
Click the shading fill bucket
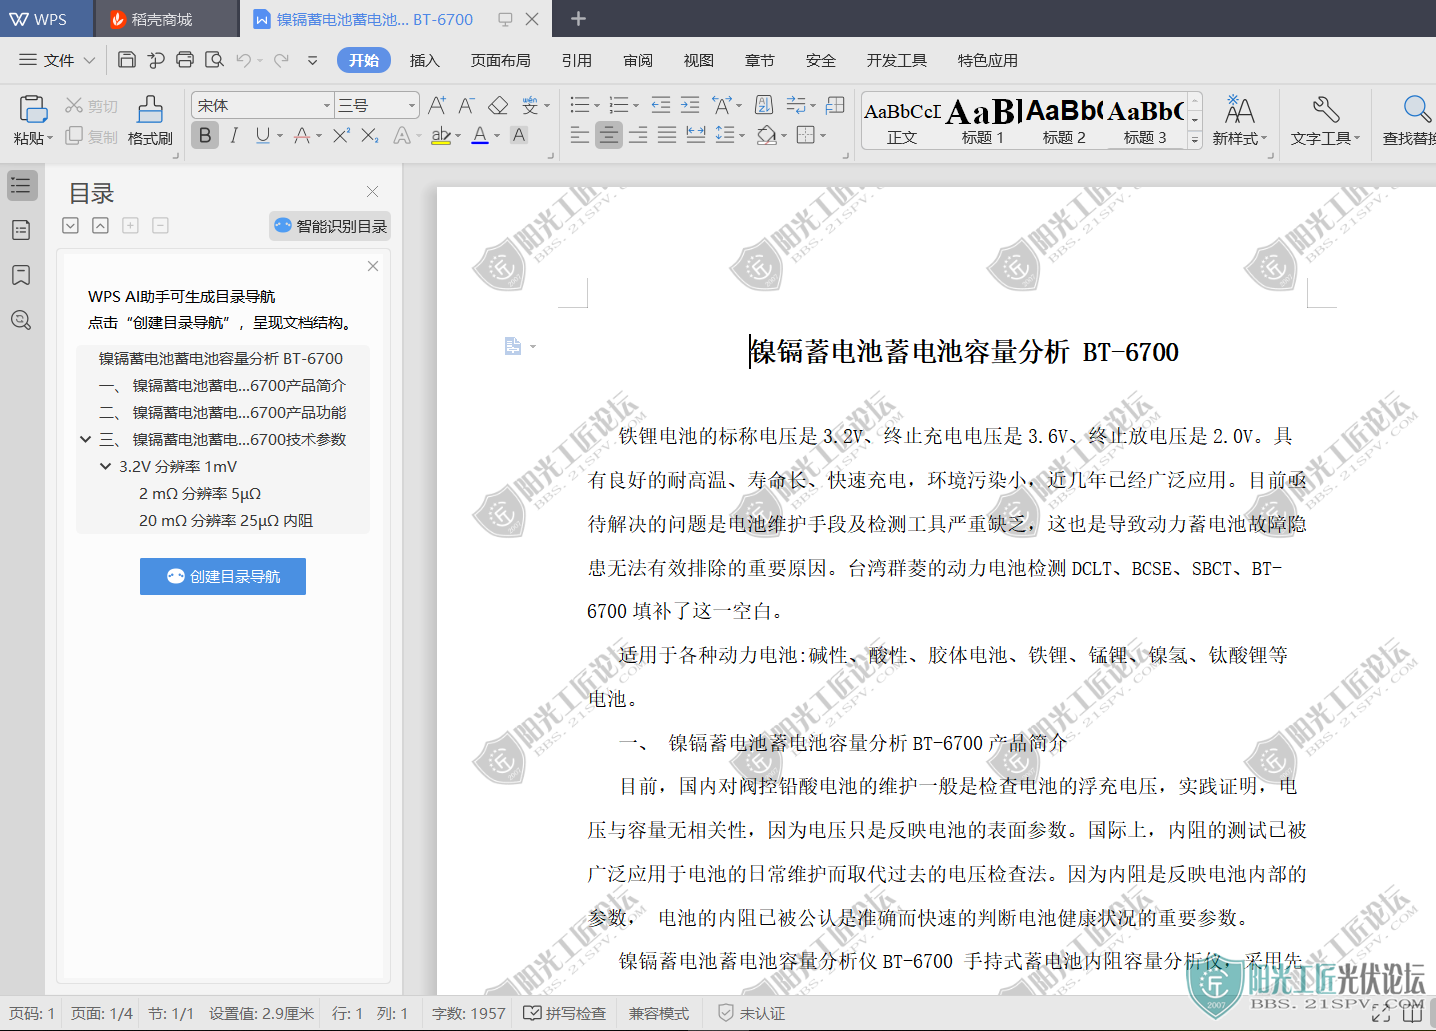click(x=767, y=135)
